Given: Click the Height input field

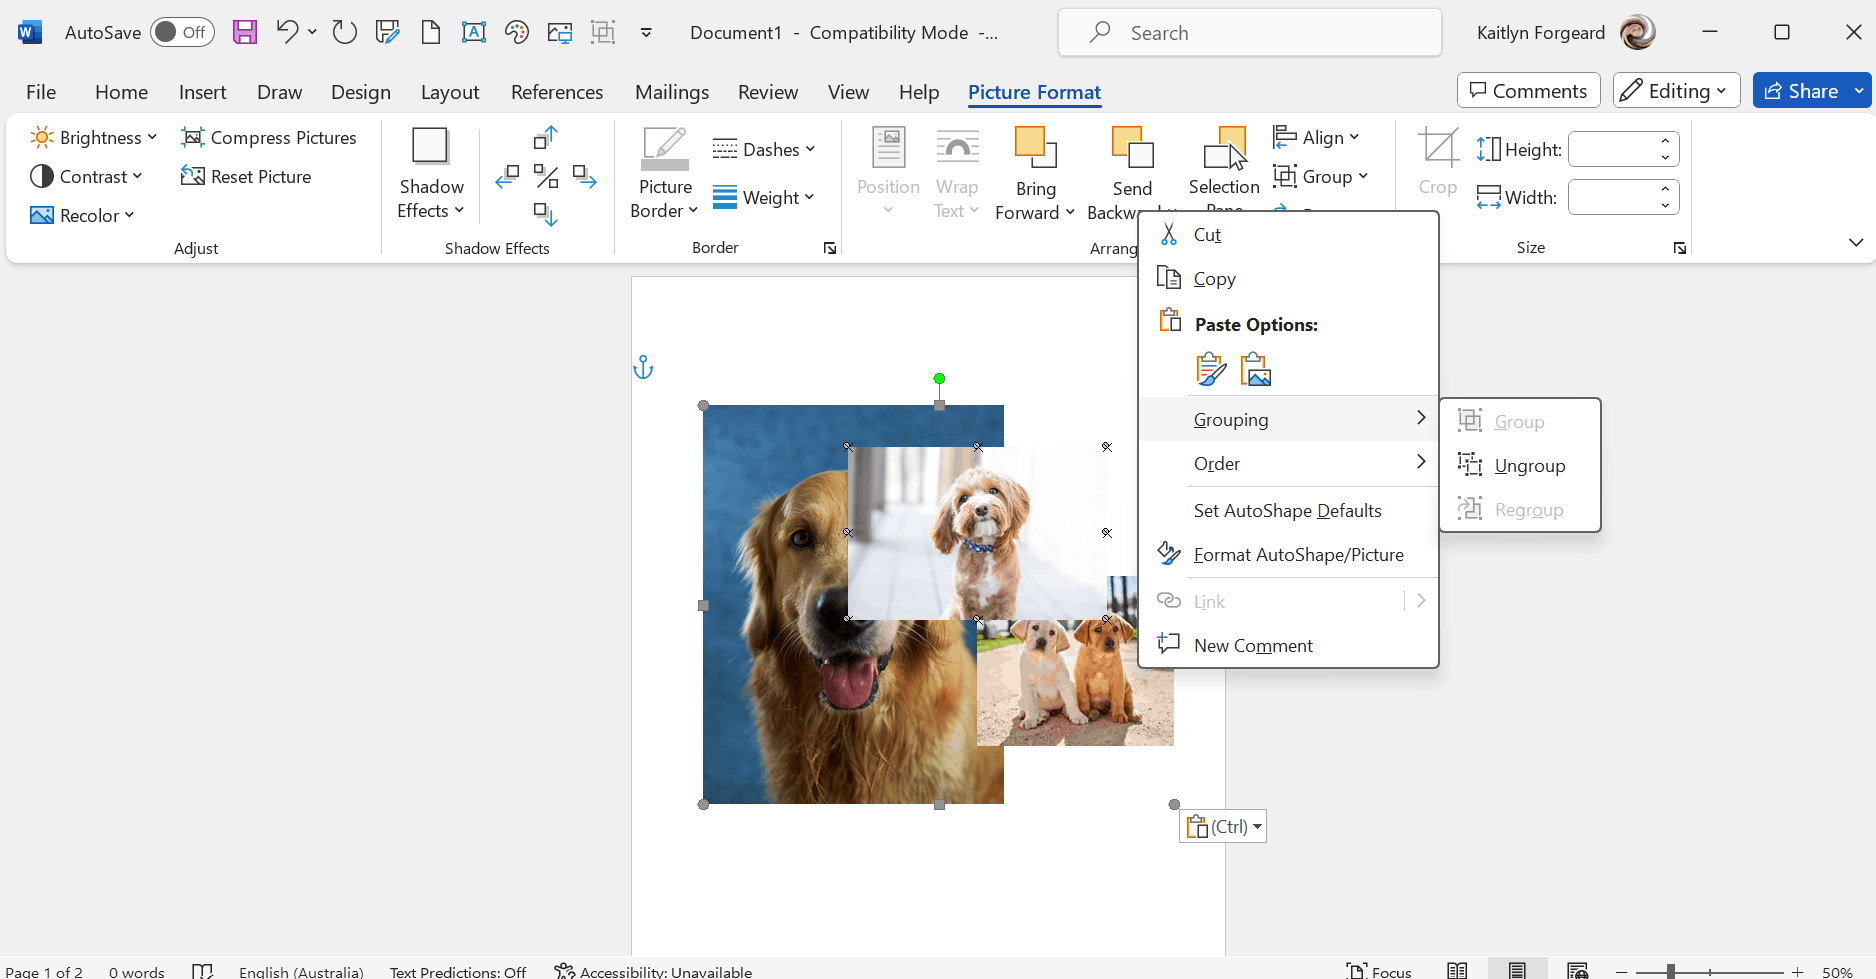Looking at the screenshot, I should [1611, 149].
